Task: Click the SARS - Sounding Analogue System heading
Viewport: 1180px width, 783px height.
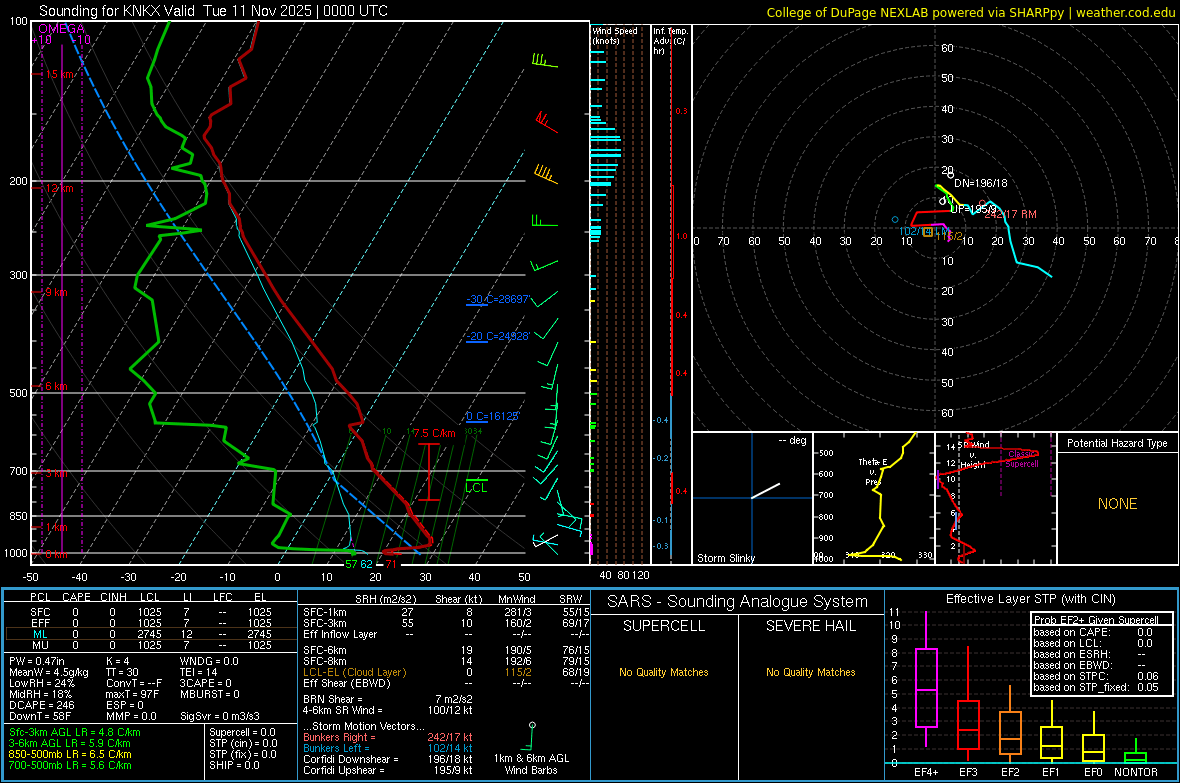Action: tap(737, 602)
